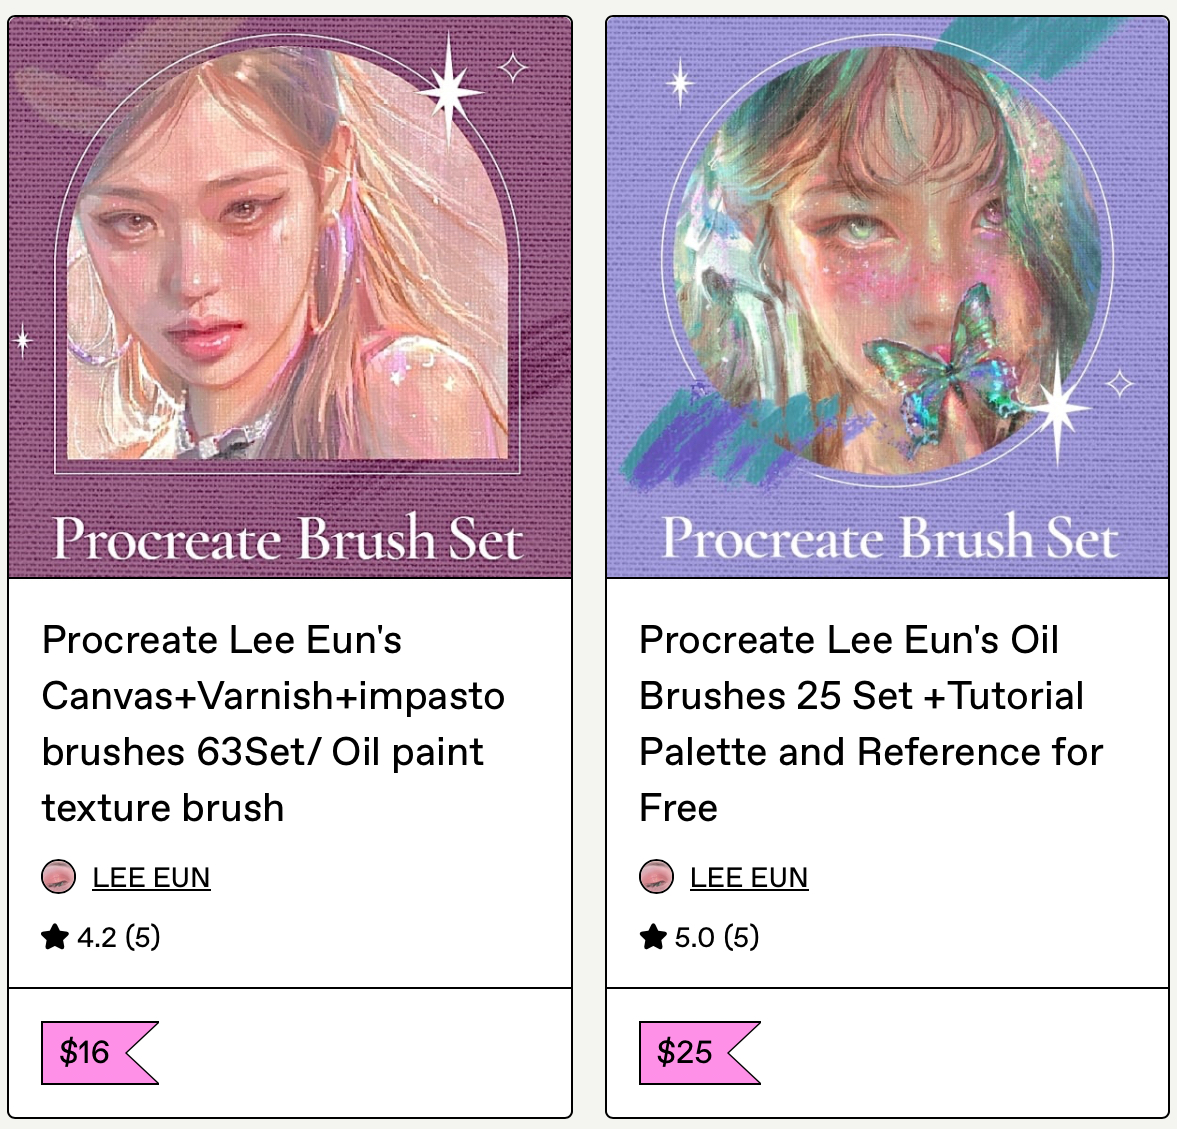The image size is (1177, 1129).
Task: Open the Oil Brushes 25 Set +Tutorial title
Action: point(870,723)
